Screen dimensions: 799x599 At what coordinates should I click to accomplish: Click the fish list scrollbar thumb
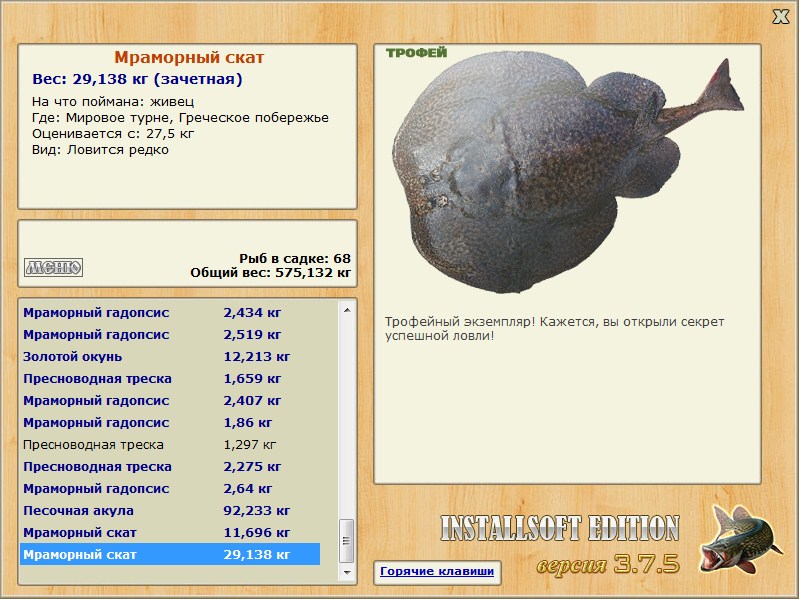pos(347,541)
